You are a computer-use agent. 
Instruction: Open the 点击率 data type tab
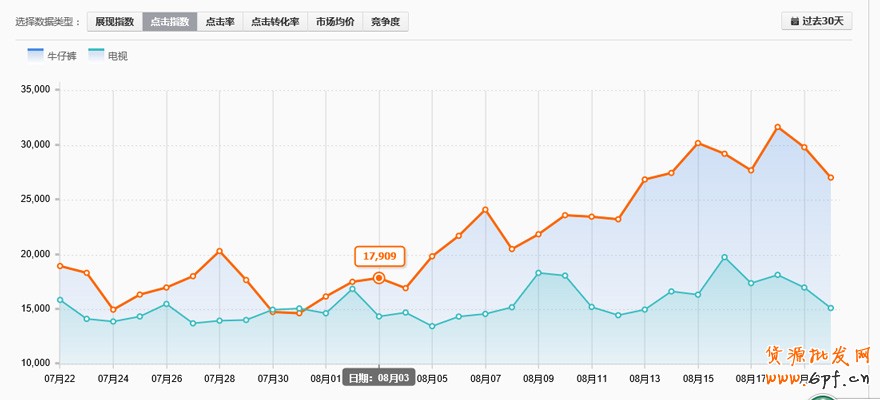pos(220,21)
